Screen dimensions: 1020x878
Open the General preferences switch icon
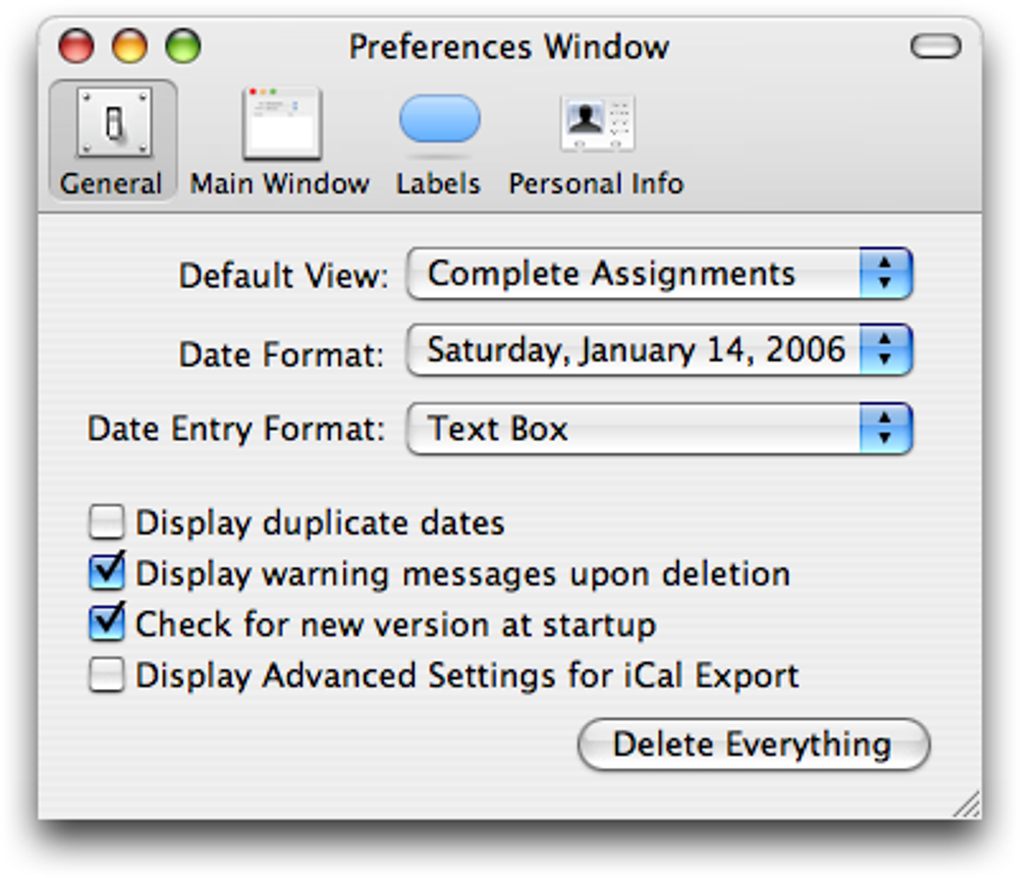(114, 123)
